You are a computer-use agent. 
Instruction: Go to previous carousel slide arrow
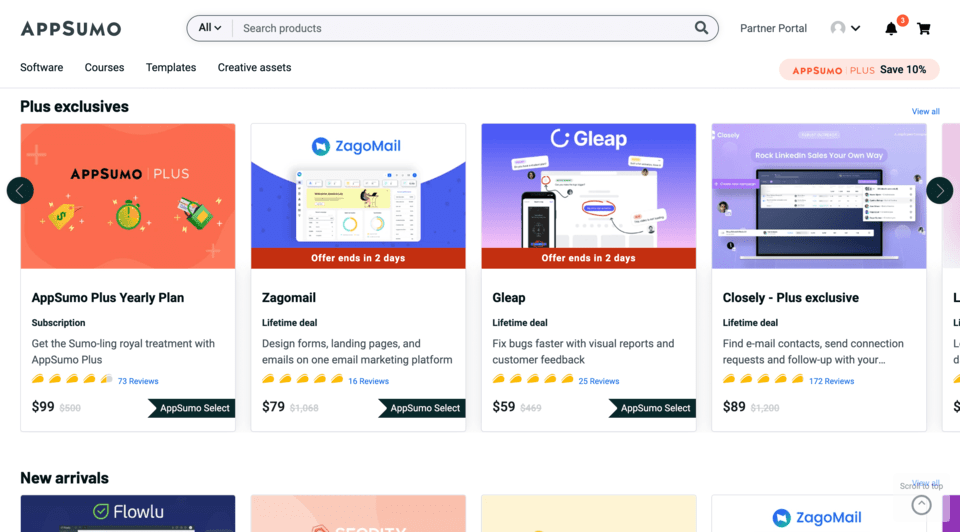coord(20,190)
